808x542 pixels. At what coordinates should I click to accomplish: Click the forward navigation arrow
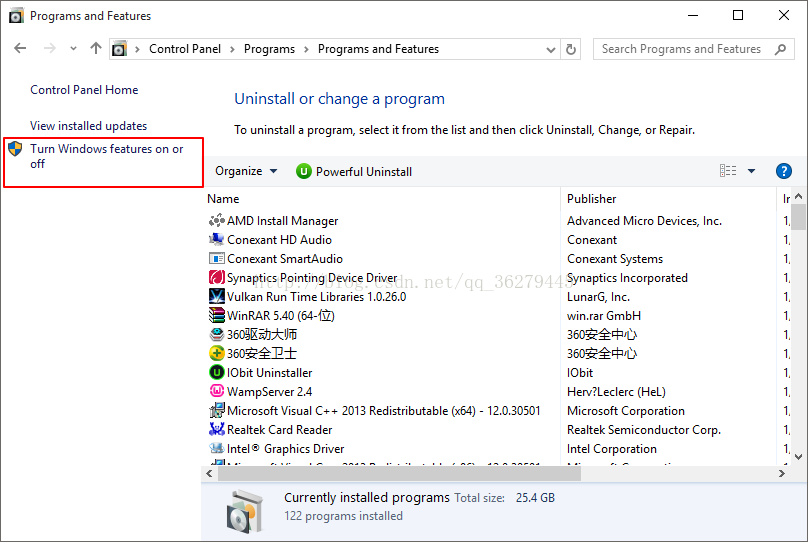pyautogui.click(x=49, y=48)
